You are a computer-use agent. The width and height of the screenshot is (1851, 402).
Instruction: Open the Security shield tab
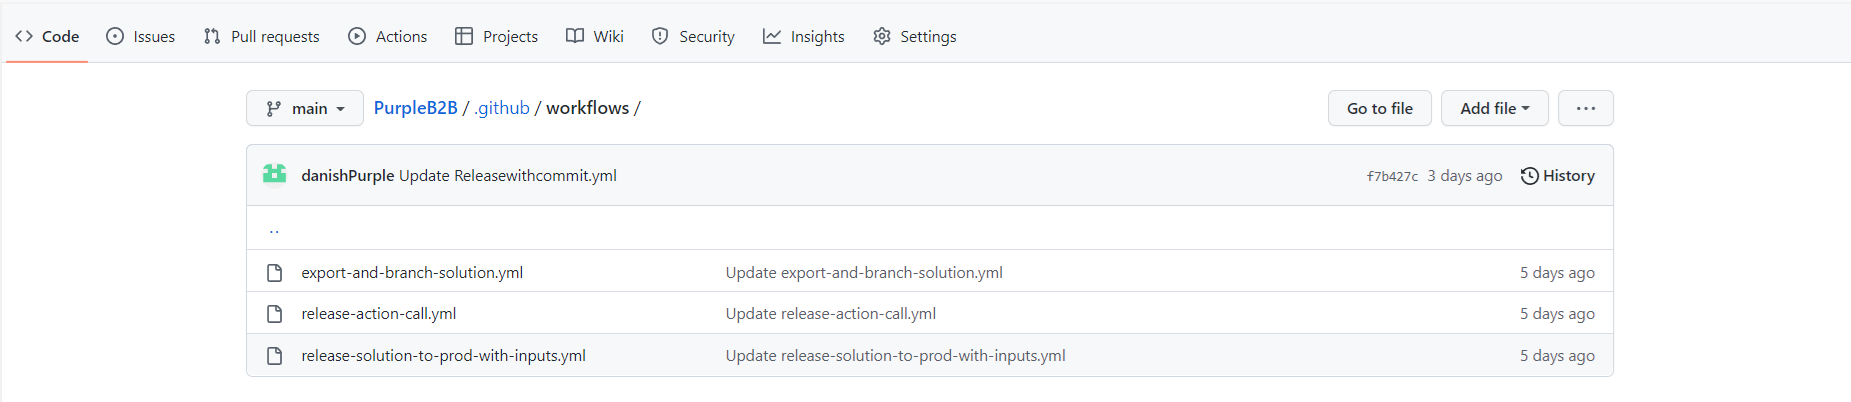693,36
